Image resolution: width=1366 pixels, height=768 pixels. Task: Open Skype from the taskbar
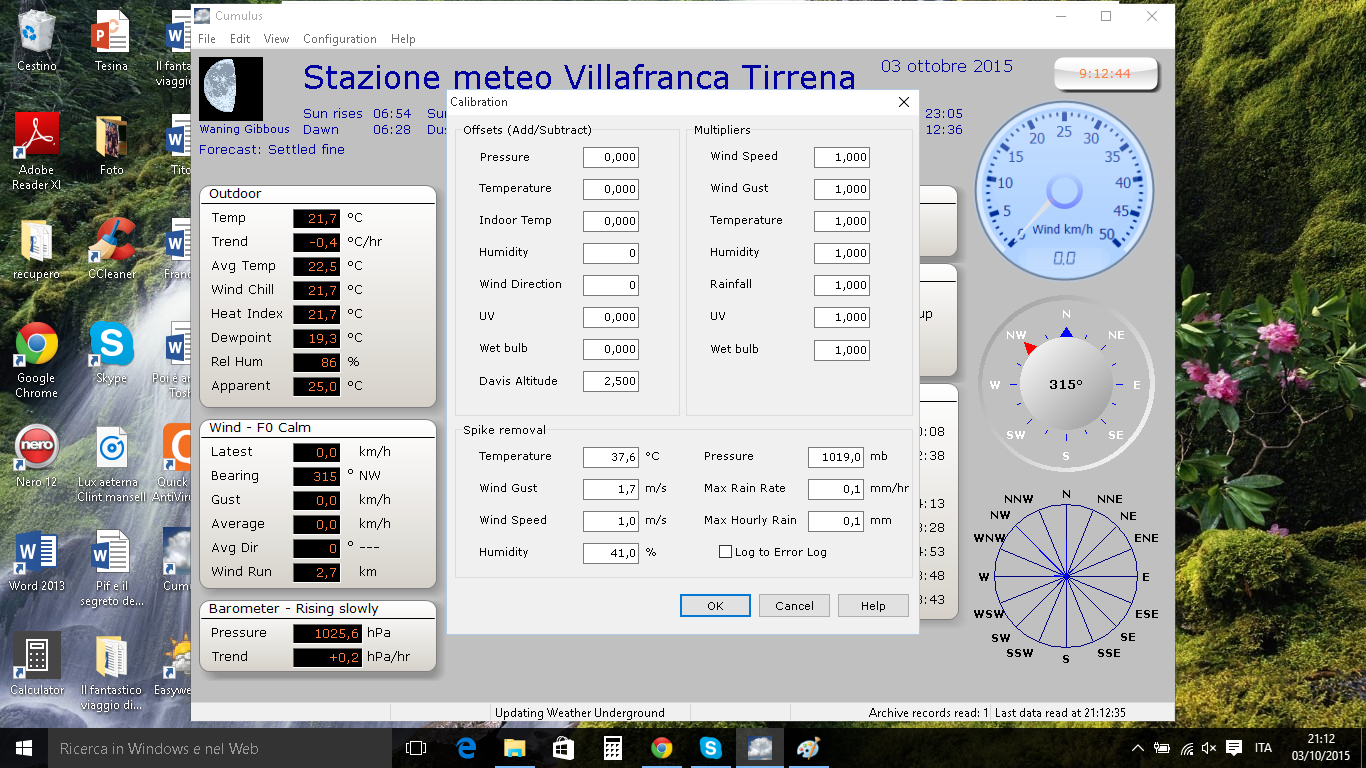point(710,748)
